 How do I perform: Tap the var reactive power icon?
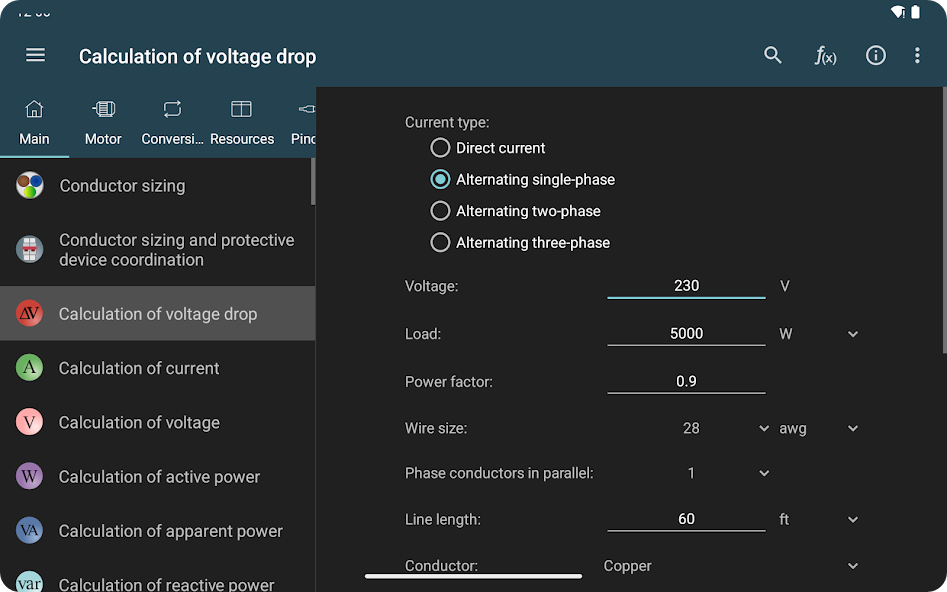pos(30,581)
